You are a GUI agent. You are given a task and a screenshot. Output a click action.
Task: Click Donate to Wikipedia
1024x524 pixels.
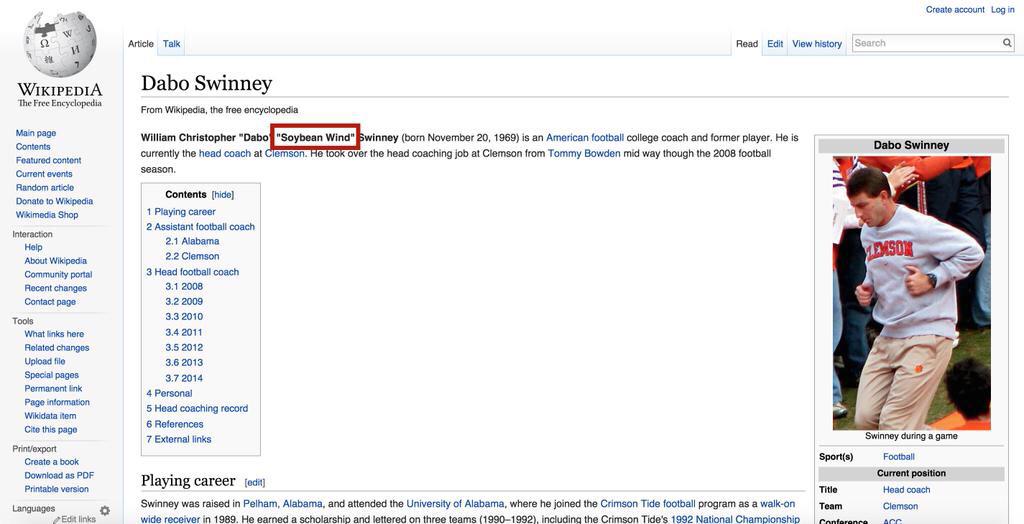(54, 202)
